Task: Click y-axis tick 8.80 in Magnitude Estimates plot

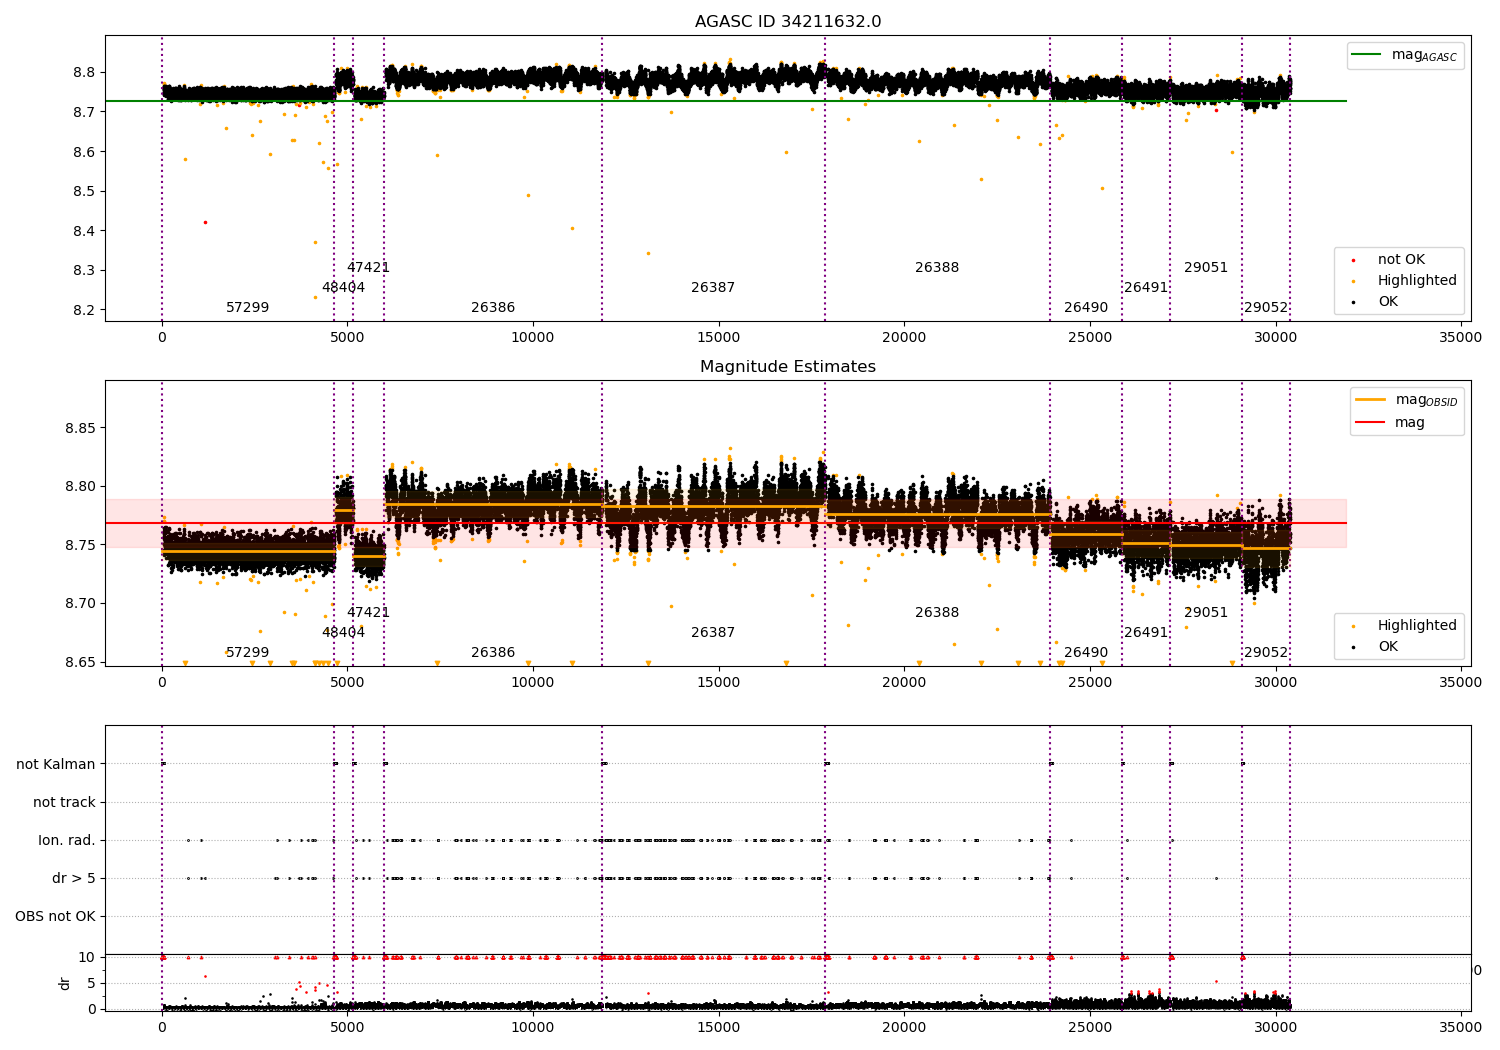Action: [80, 487]
